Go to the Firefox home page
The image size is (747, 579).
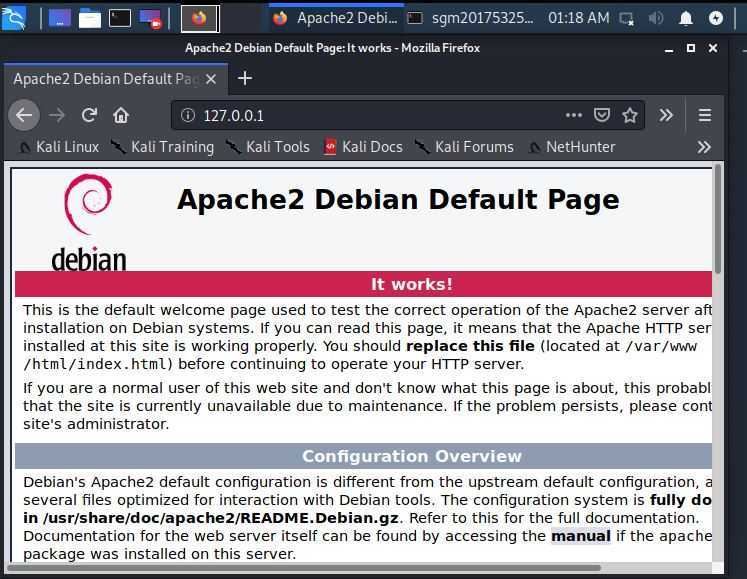[x=121, y=115]
